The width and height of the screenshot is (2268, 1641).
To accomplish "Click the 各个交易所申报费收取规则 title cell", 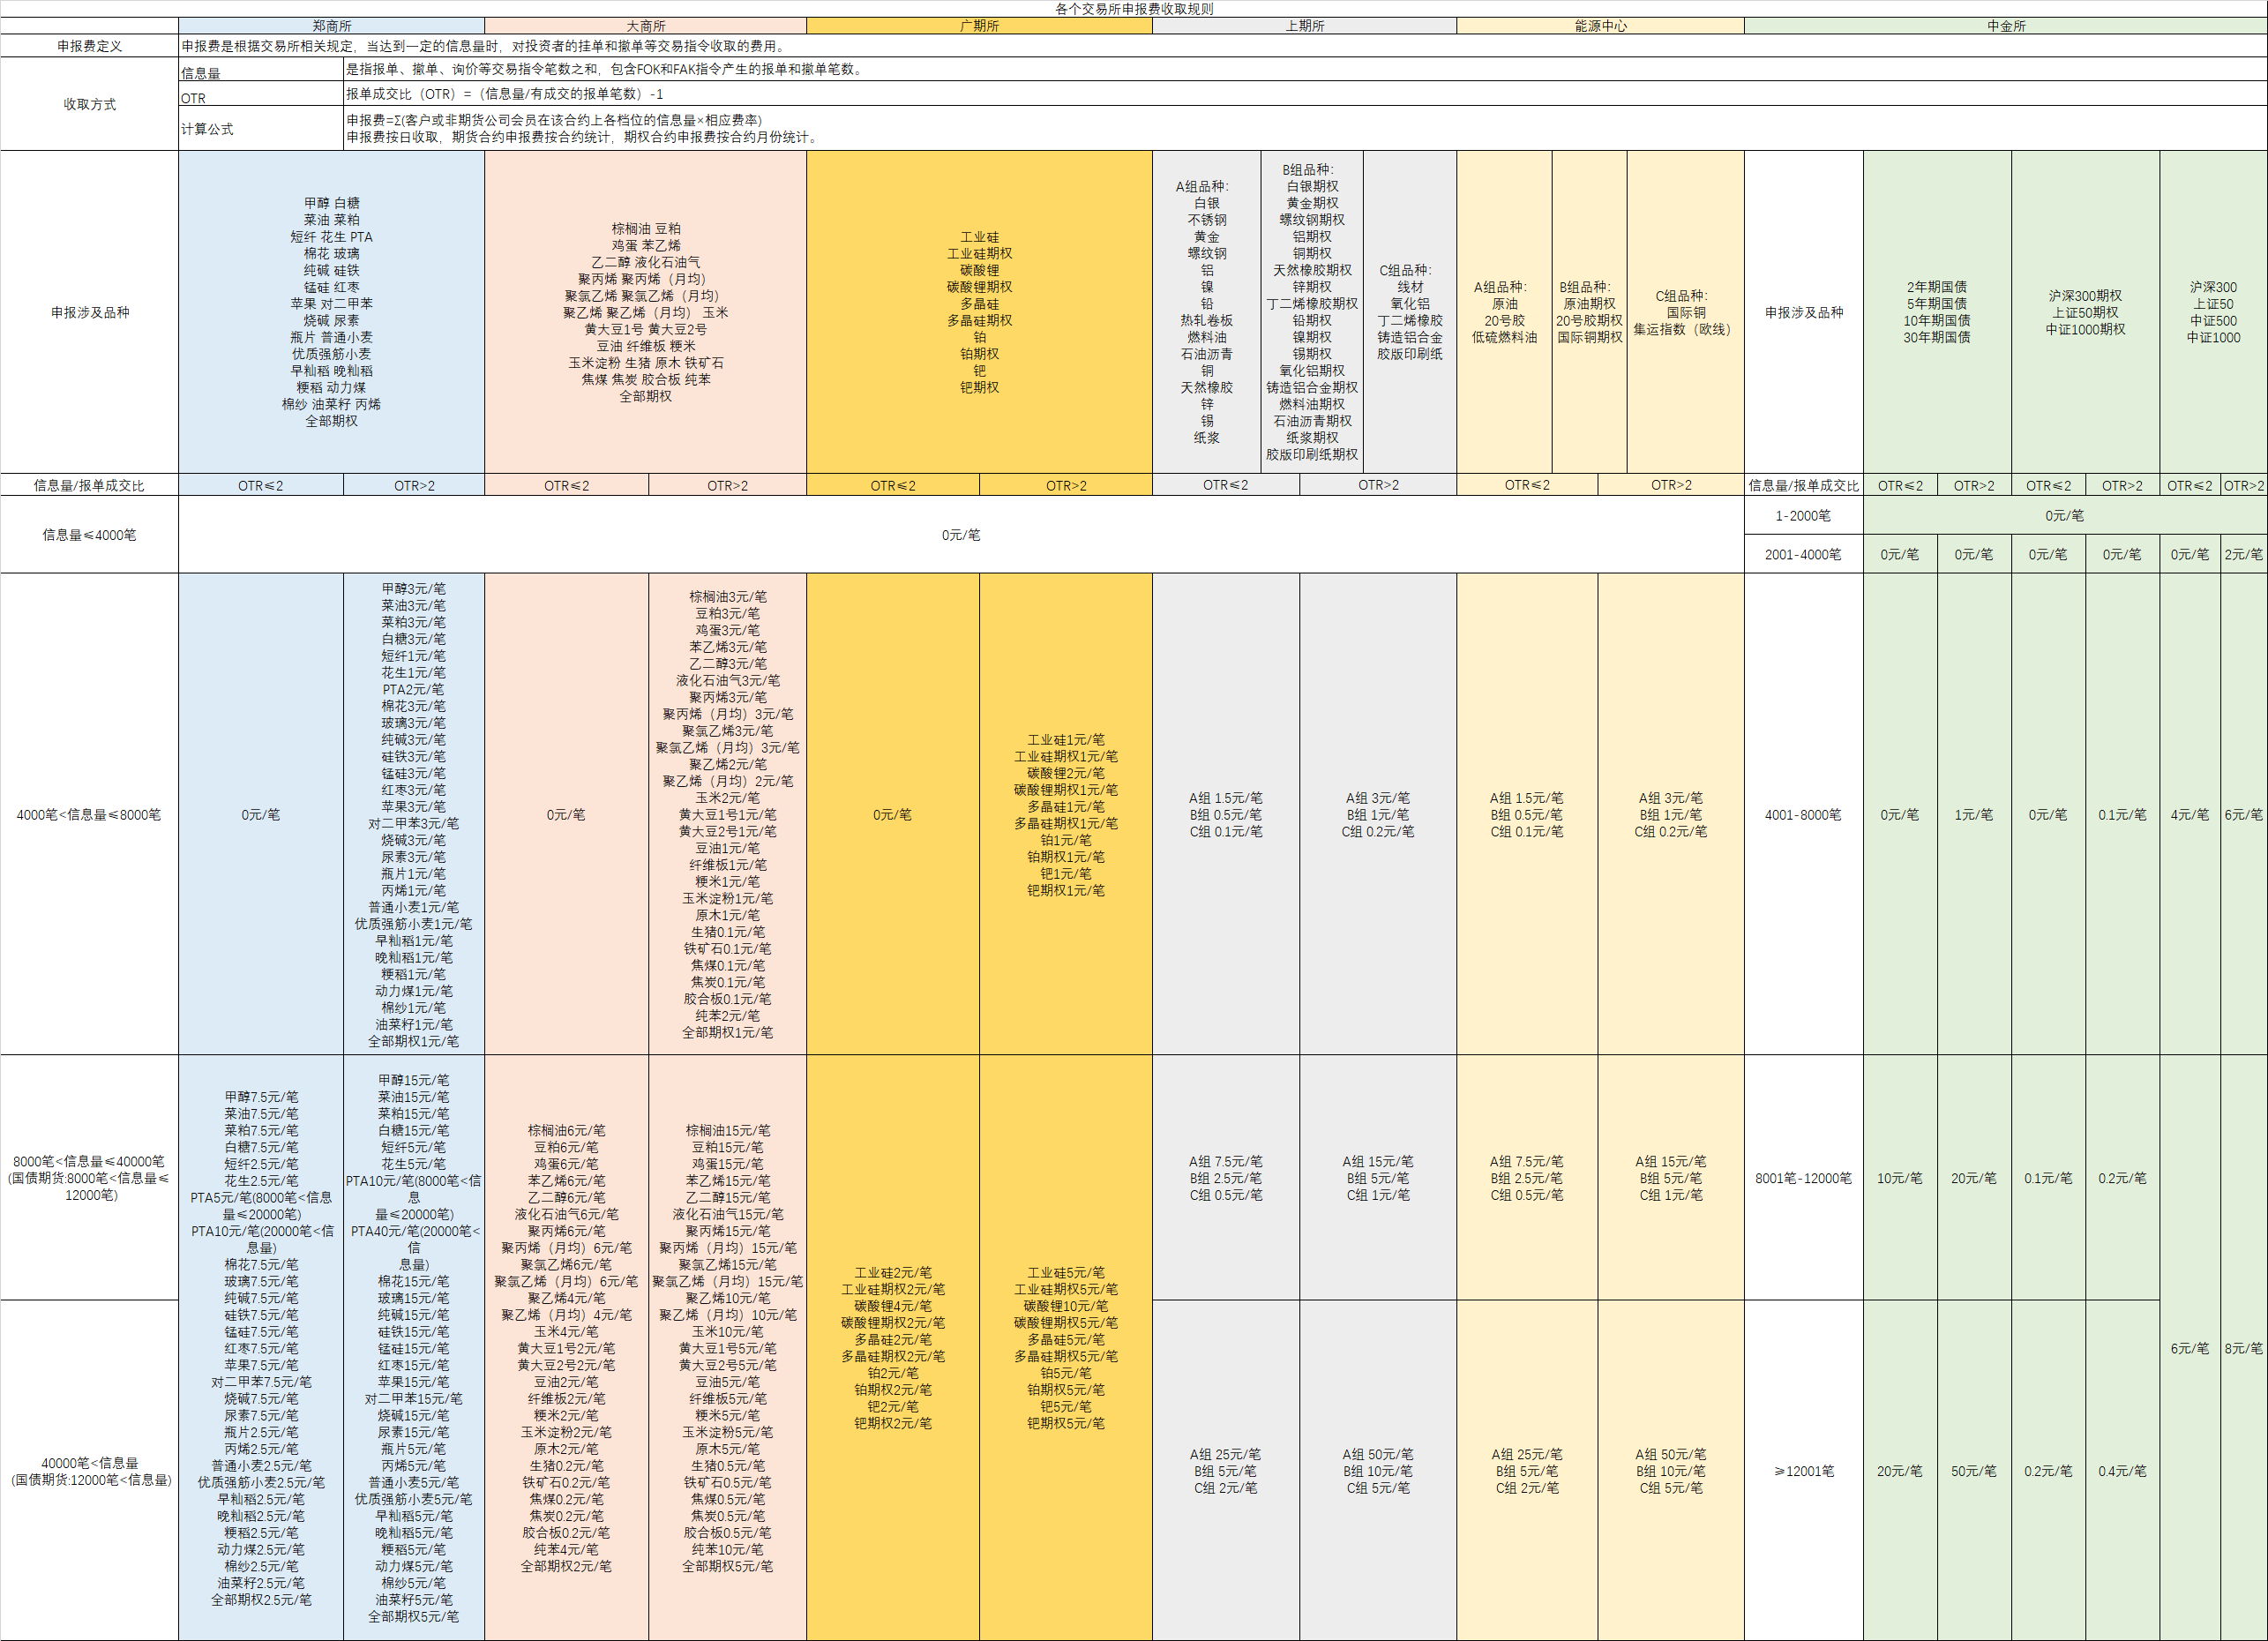I will pos(1134,9).
